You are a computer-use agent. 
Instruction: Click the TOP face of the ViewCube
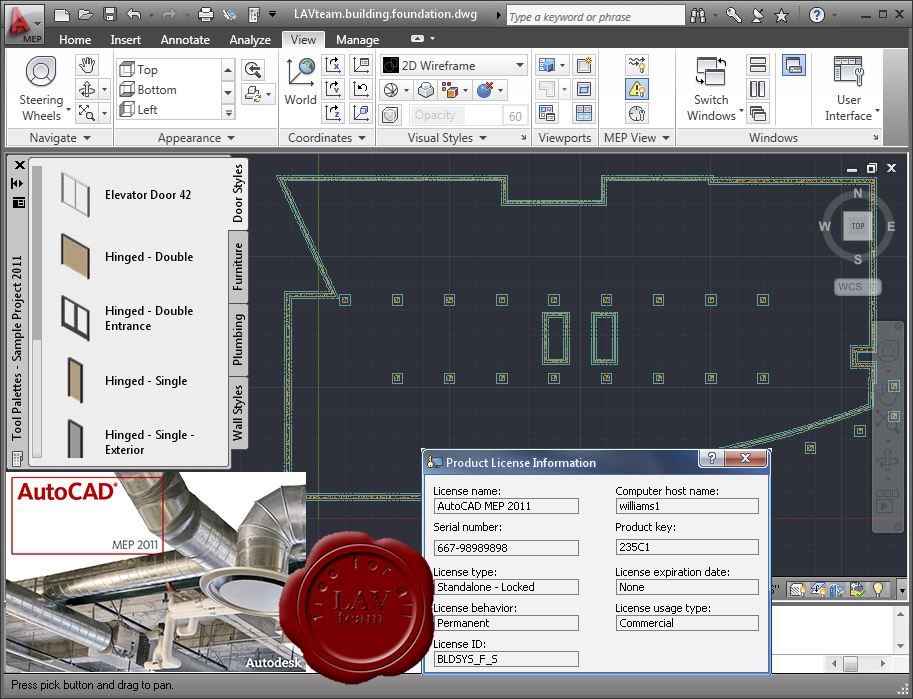tap(858, 226)
